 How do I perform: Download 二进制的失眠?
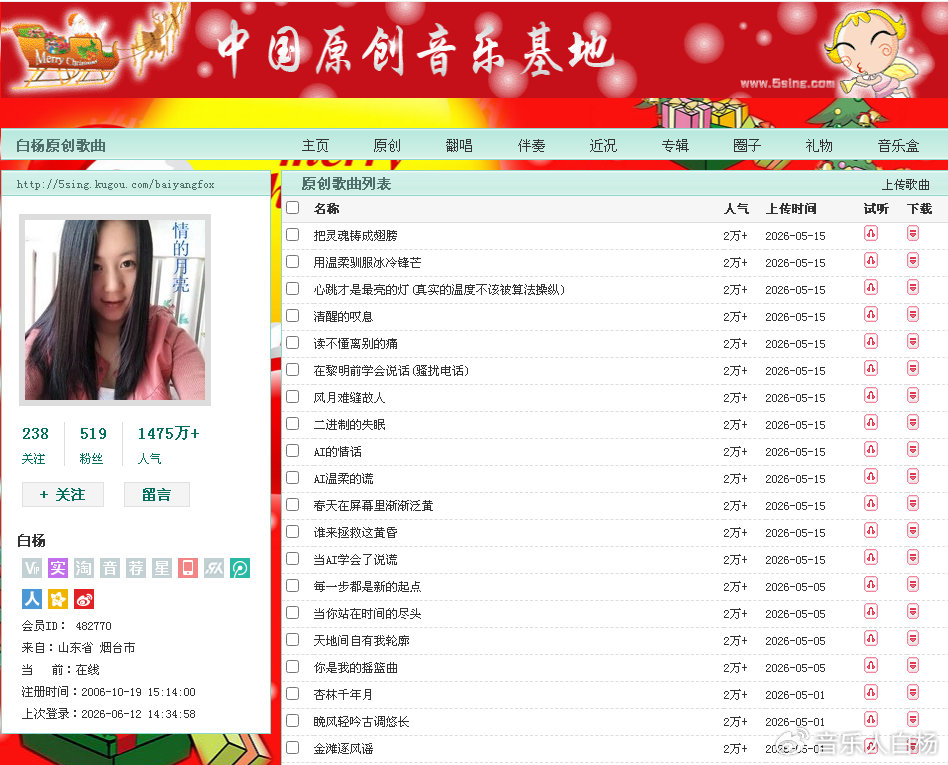coord(913,422)
